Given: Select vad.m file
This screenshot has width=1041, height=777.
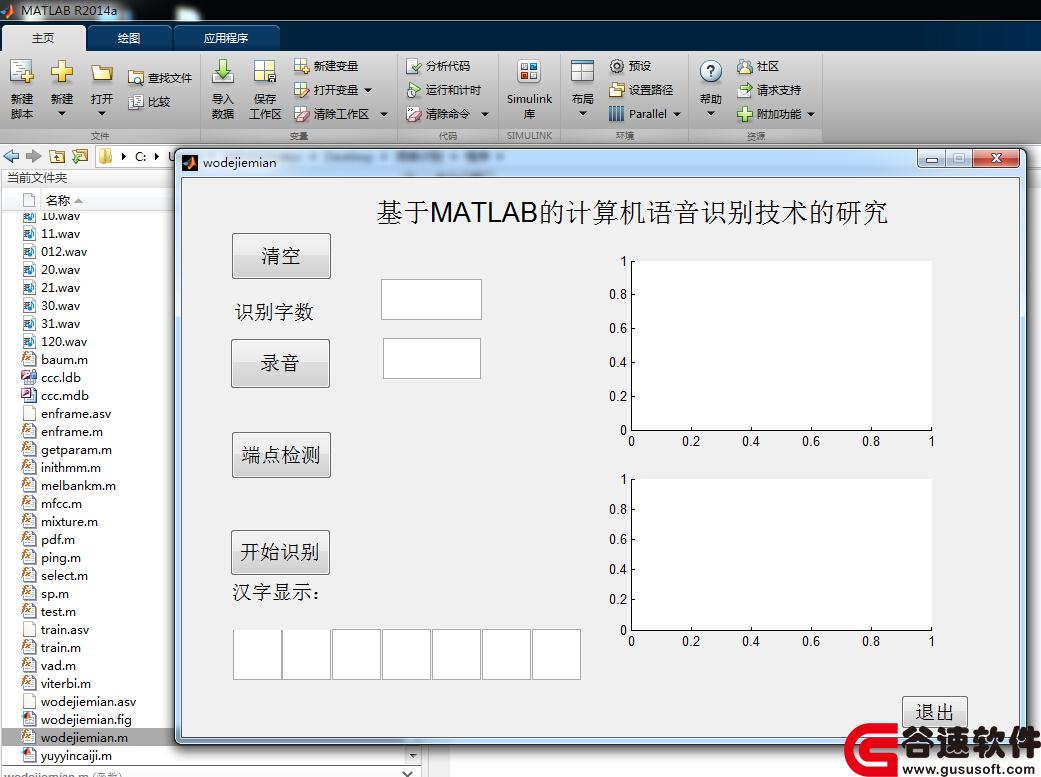Looking at the screenshot, I should pyautogui.click(x=58, y=665).
